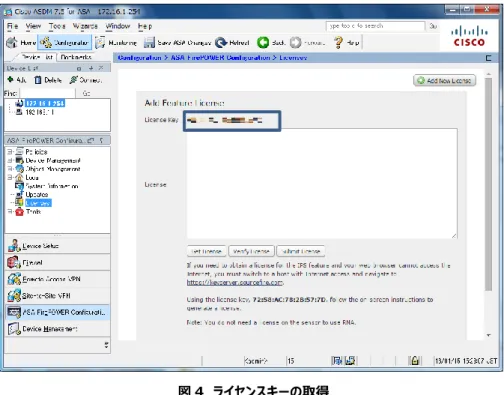Click navigation pane options chevron
Image resolution: width=504 pixels, height=395 pixels.
point(106,345)
